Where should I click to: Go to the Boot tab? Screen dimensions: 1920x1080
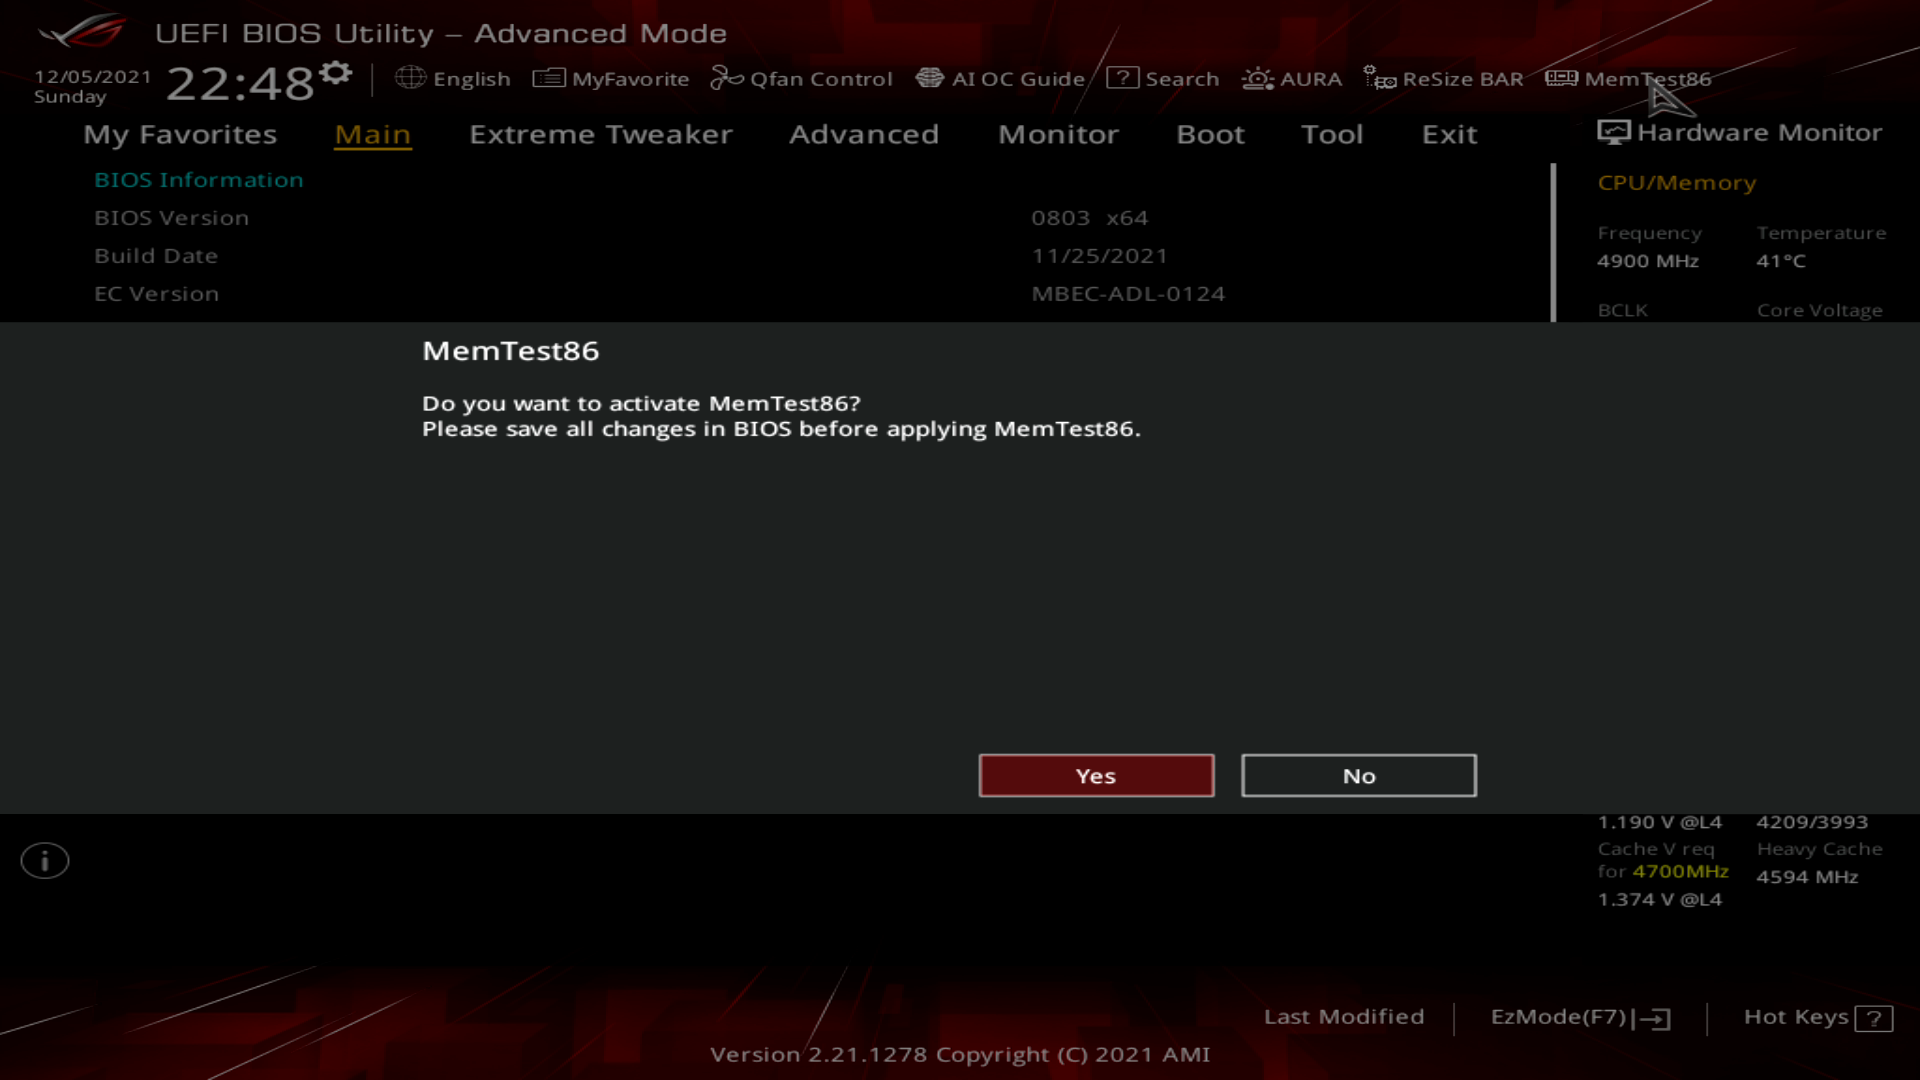pos(1210,134)
